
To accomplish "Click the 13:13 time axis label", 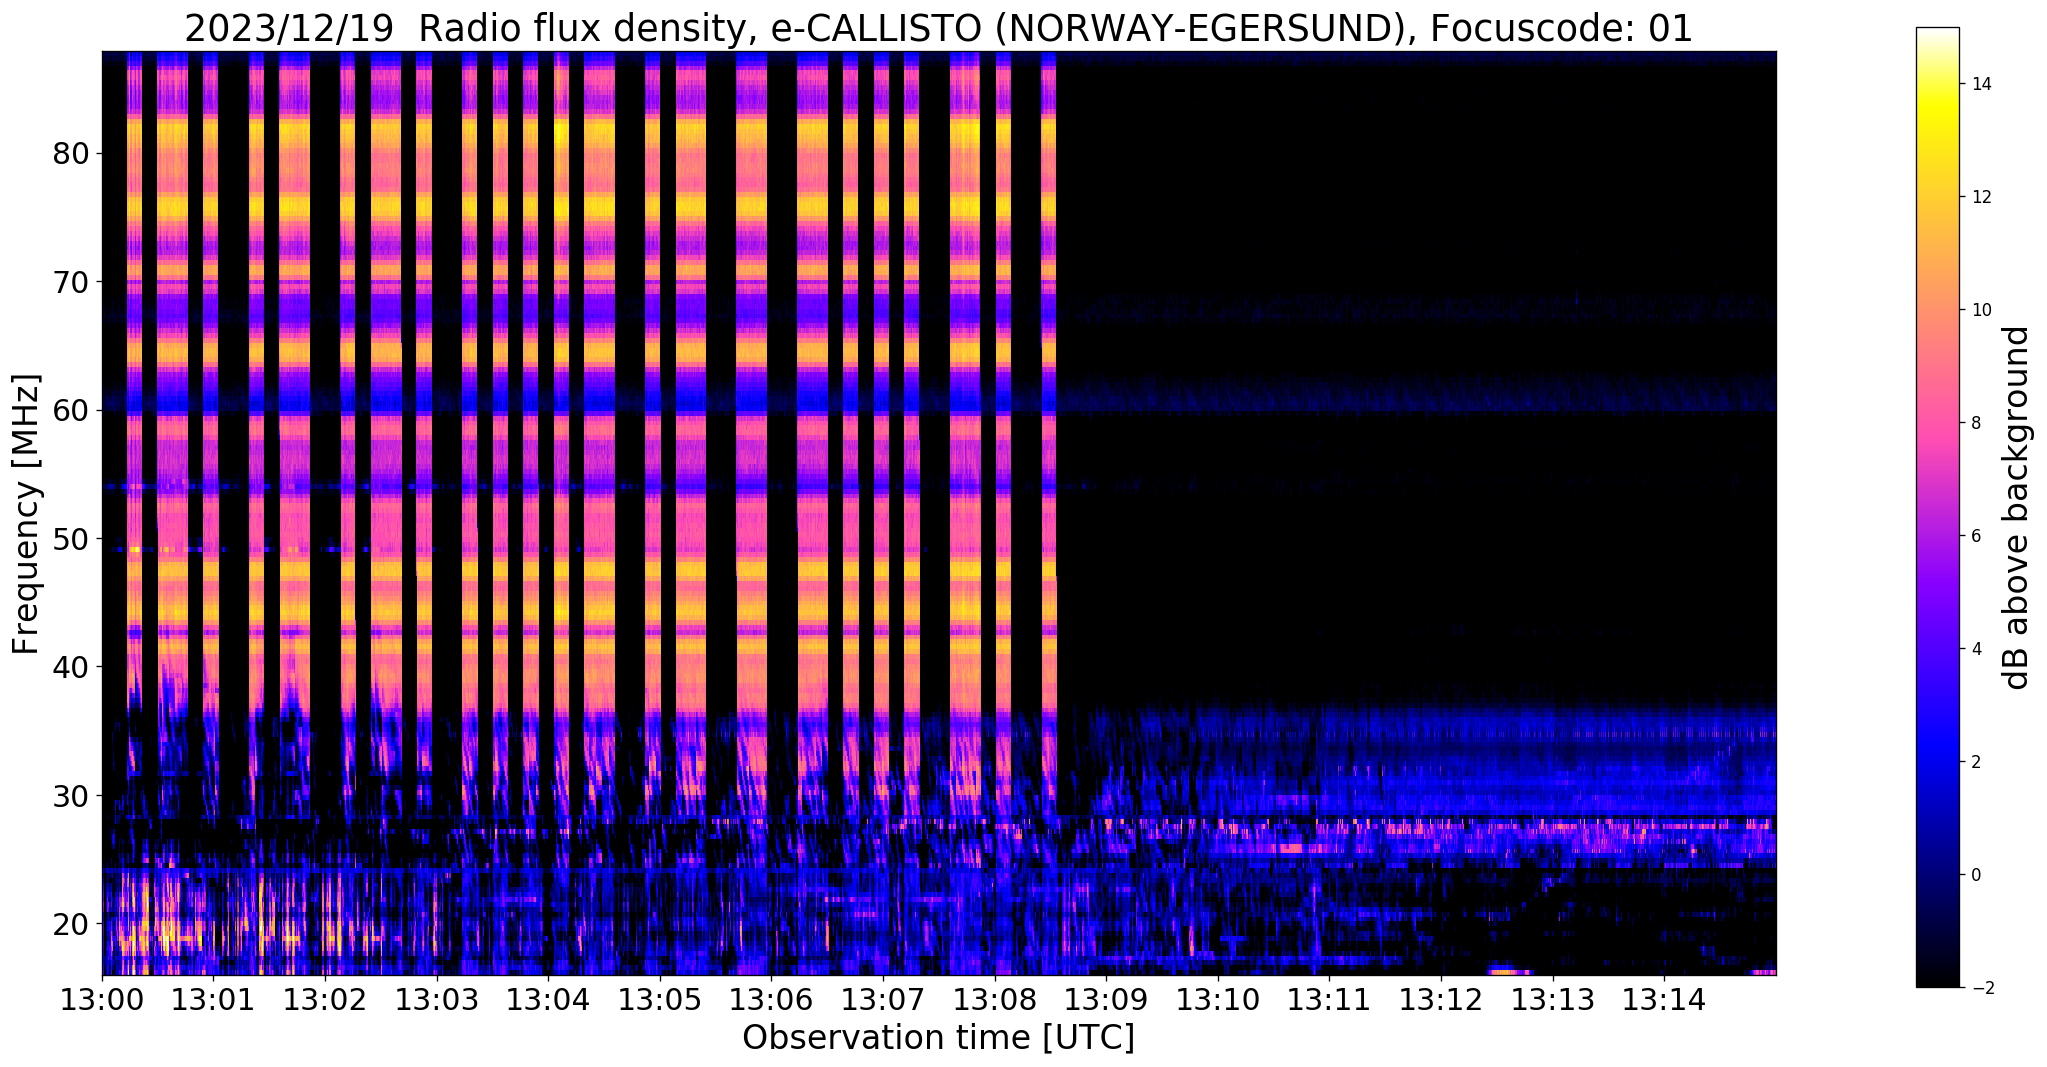I will pos(1552,1000).
